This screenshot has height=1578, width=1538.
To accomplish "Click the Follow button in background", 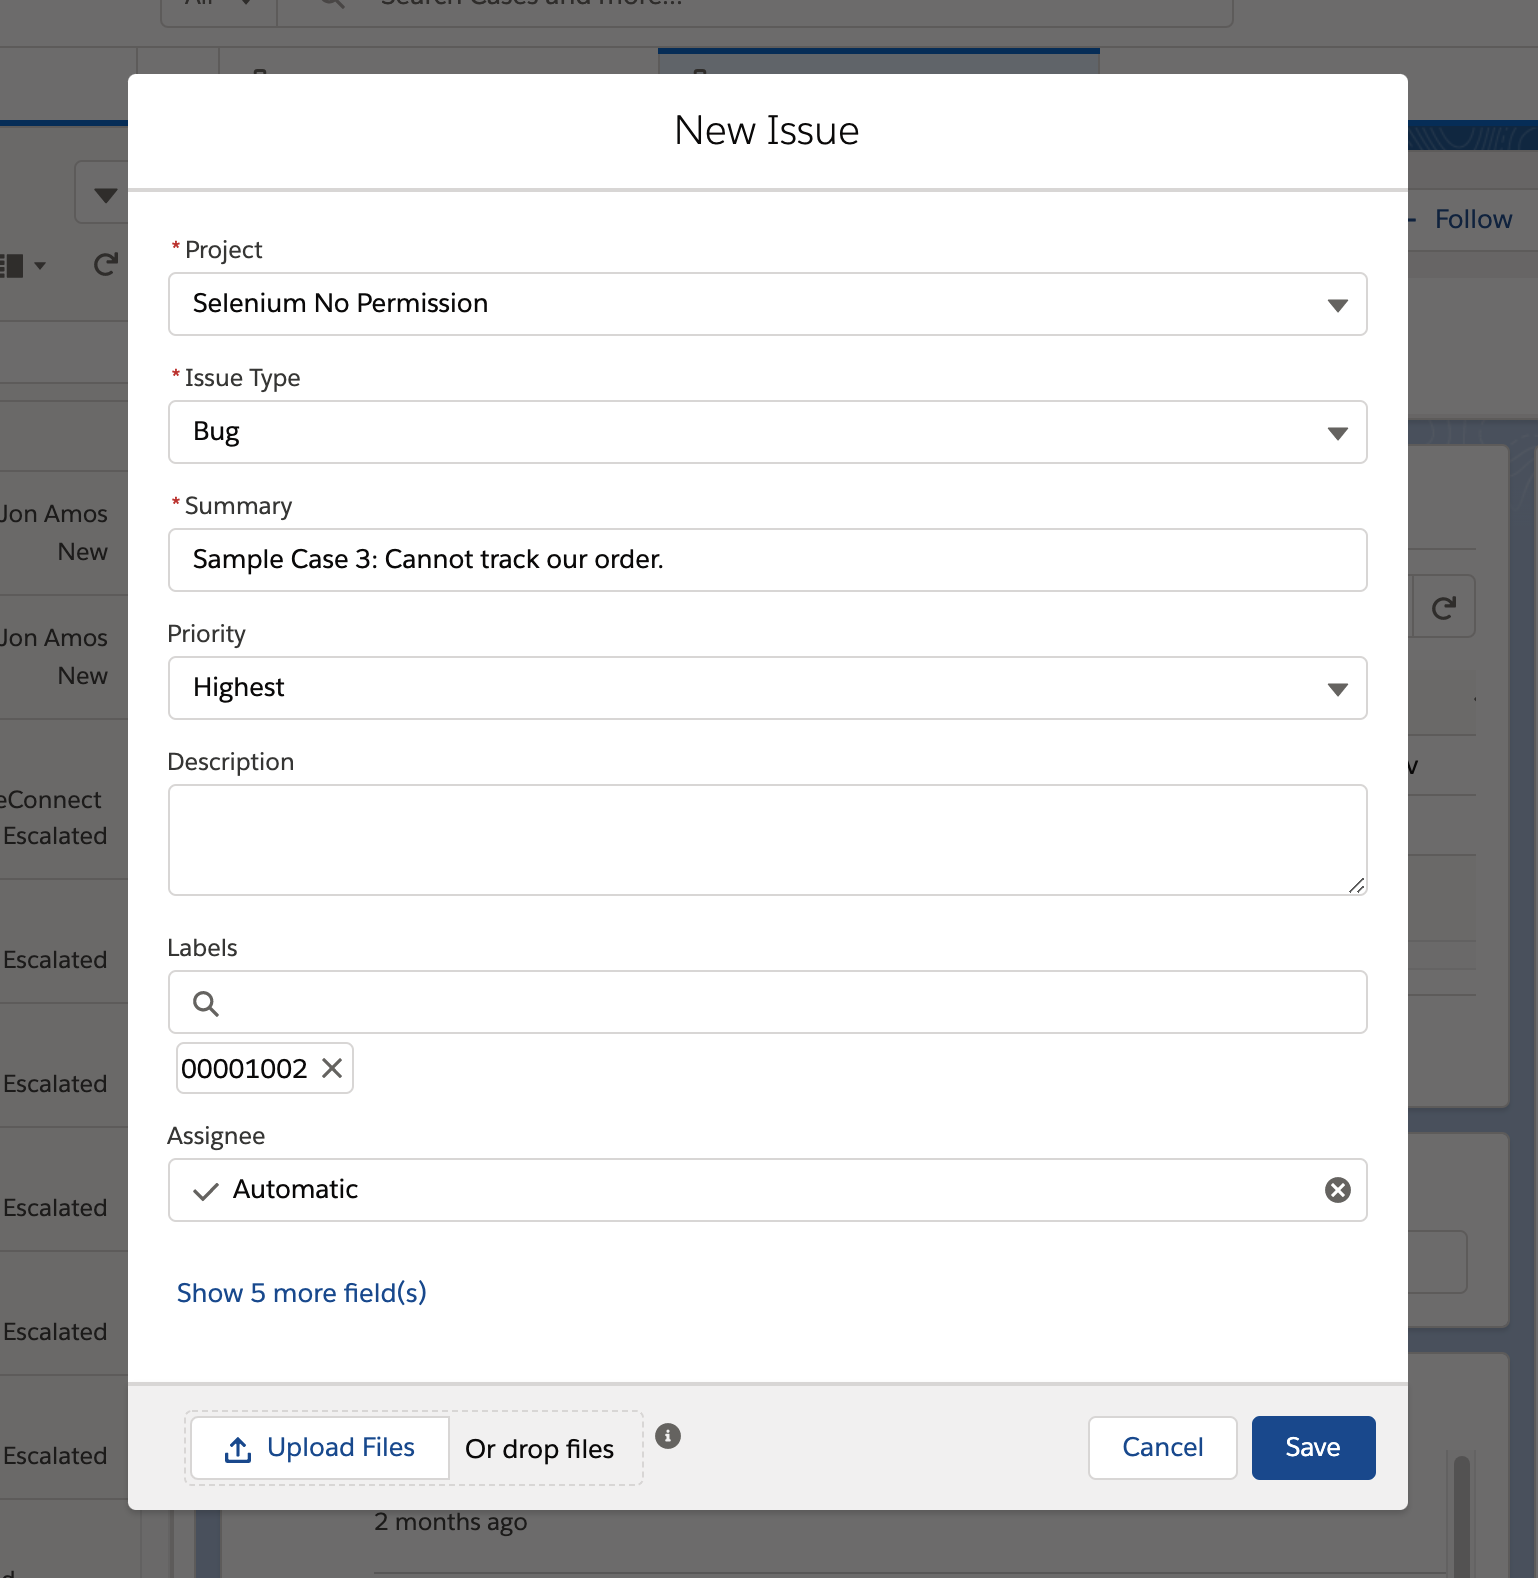I will click(x=1472, y=219).
